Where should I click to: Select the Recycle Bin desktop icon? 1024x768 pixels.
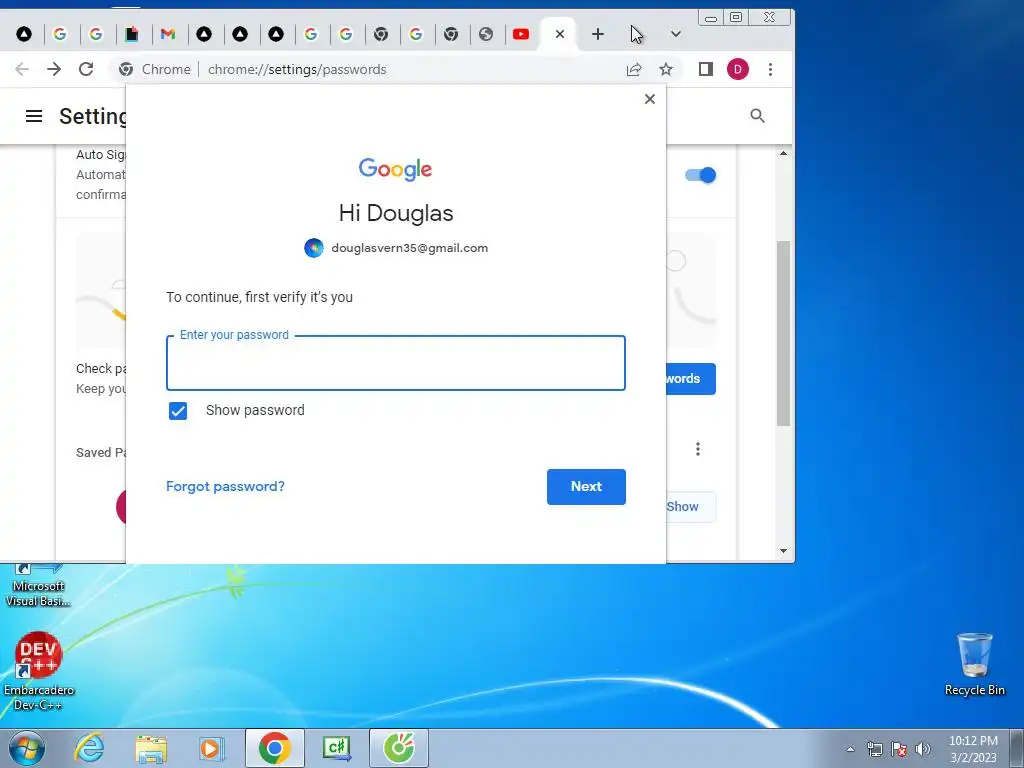pos(974,664)
